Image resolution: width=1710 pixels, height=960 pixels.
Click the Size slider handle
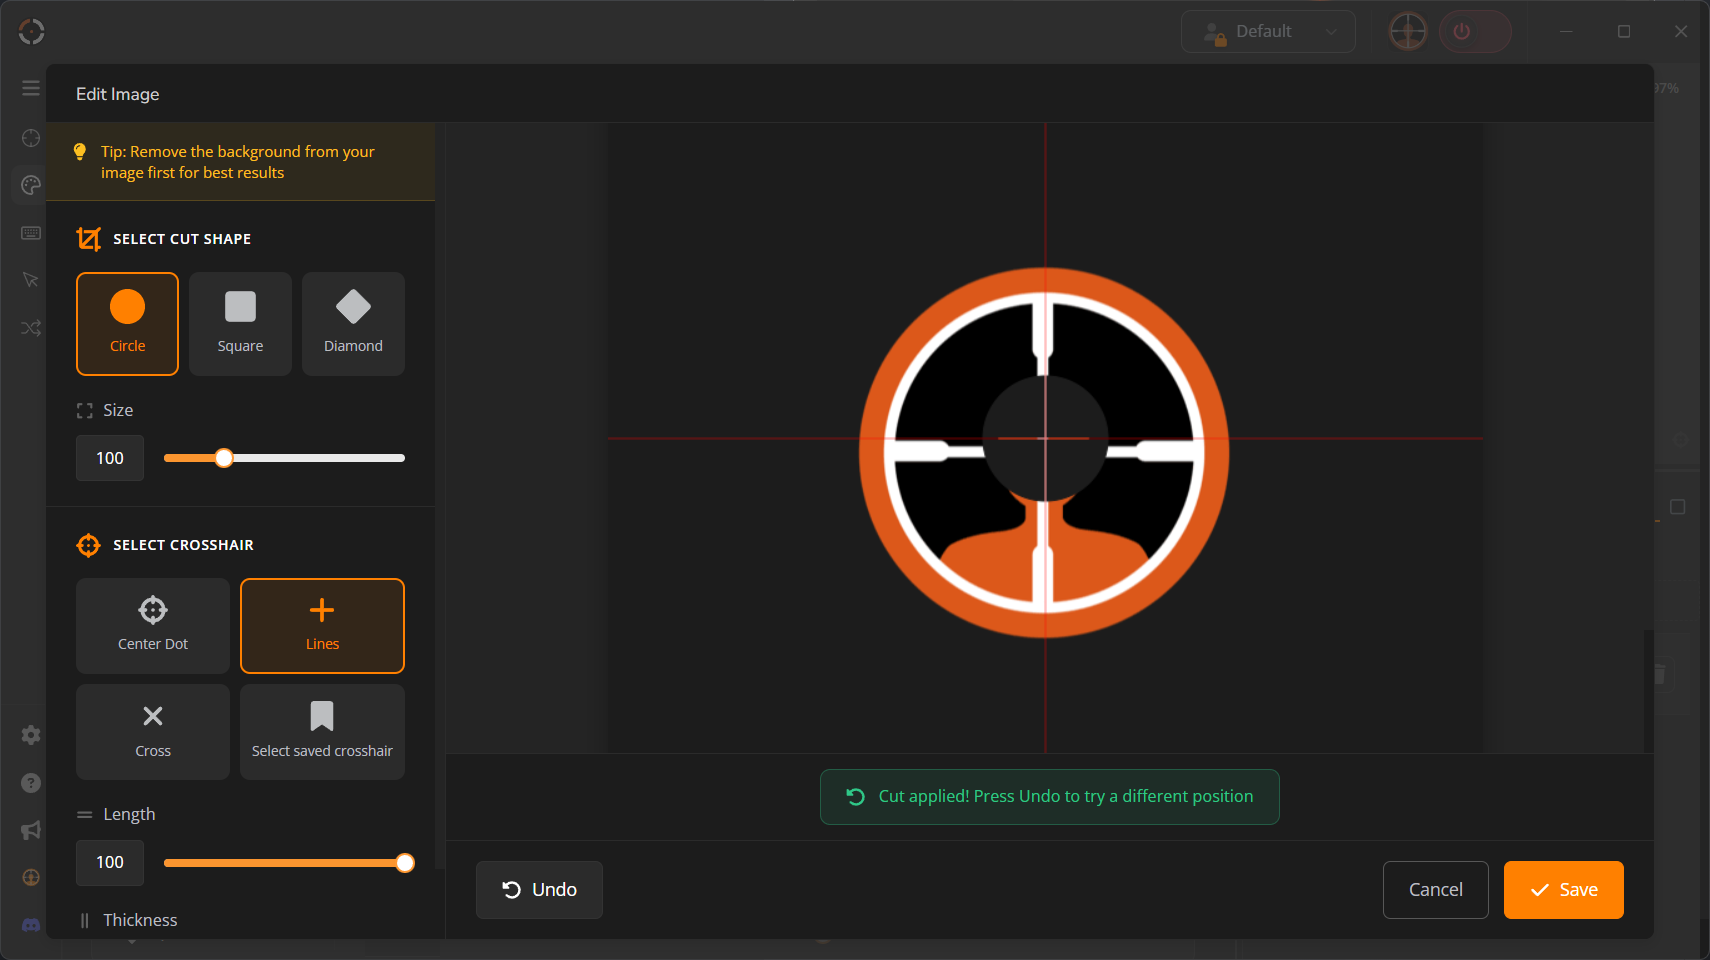(x=225, y=458)
